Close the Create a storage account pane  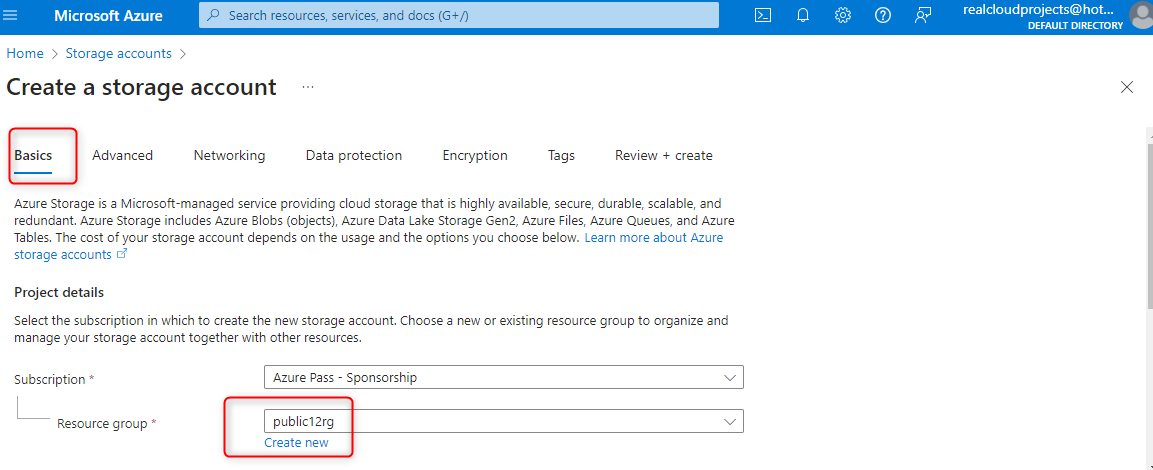coord(1127,87)
